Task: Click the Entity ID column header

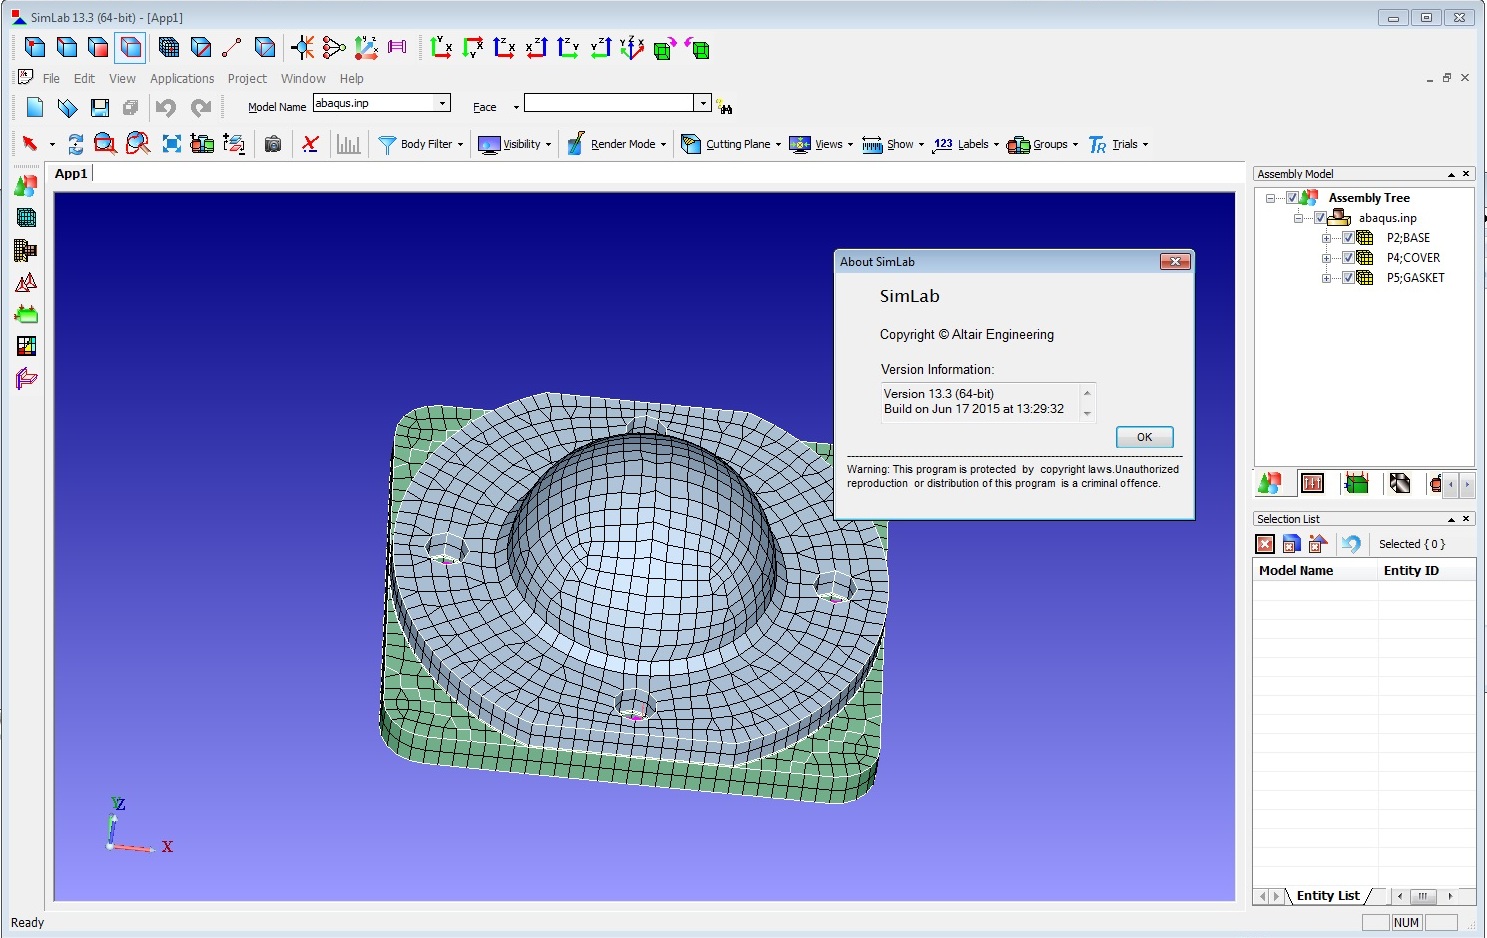Action: coord(1426,570)
